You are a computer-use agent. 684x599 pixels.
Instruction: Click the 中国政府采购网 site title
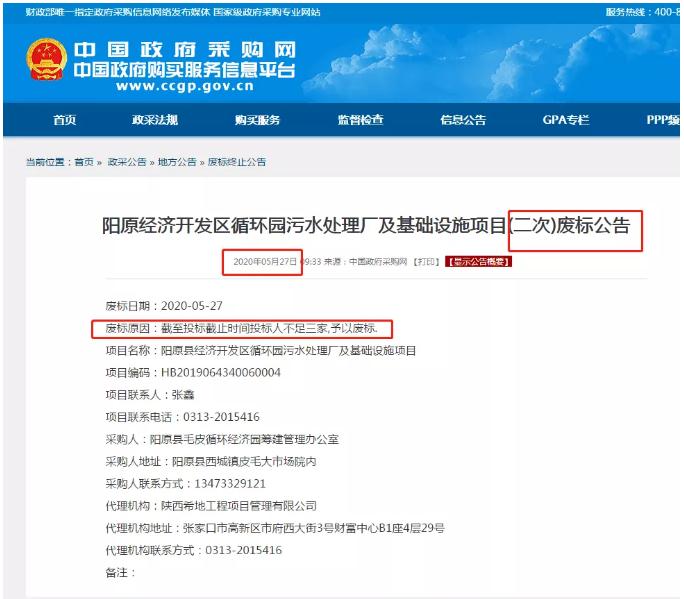point(185,50)
